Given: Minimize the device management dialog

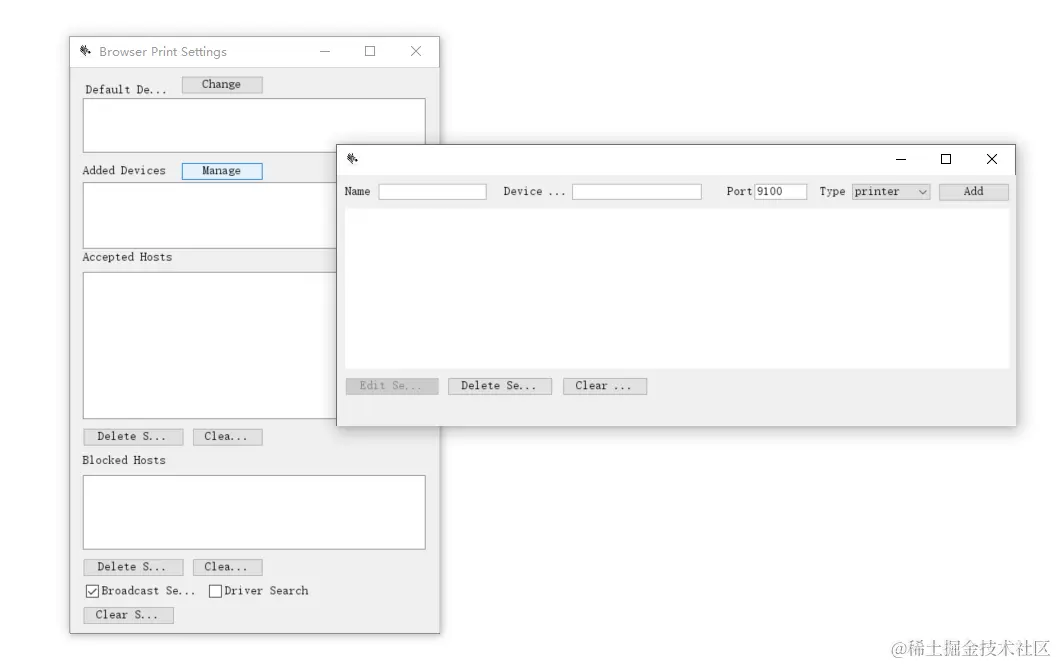Looking at the screenshot, I should coord(901,159).
